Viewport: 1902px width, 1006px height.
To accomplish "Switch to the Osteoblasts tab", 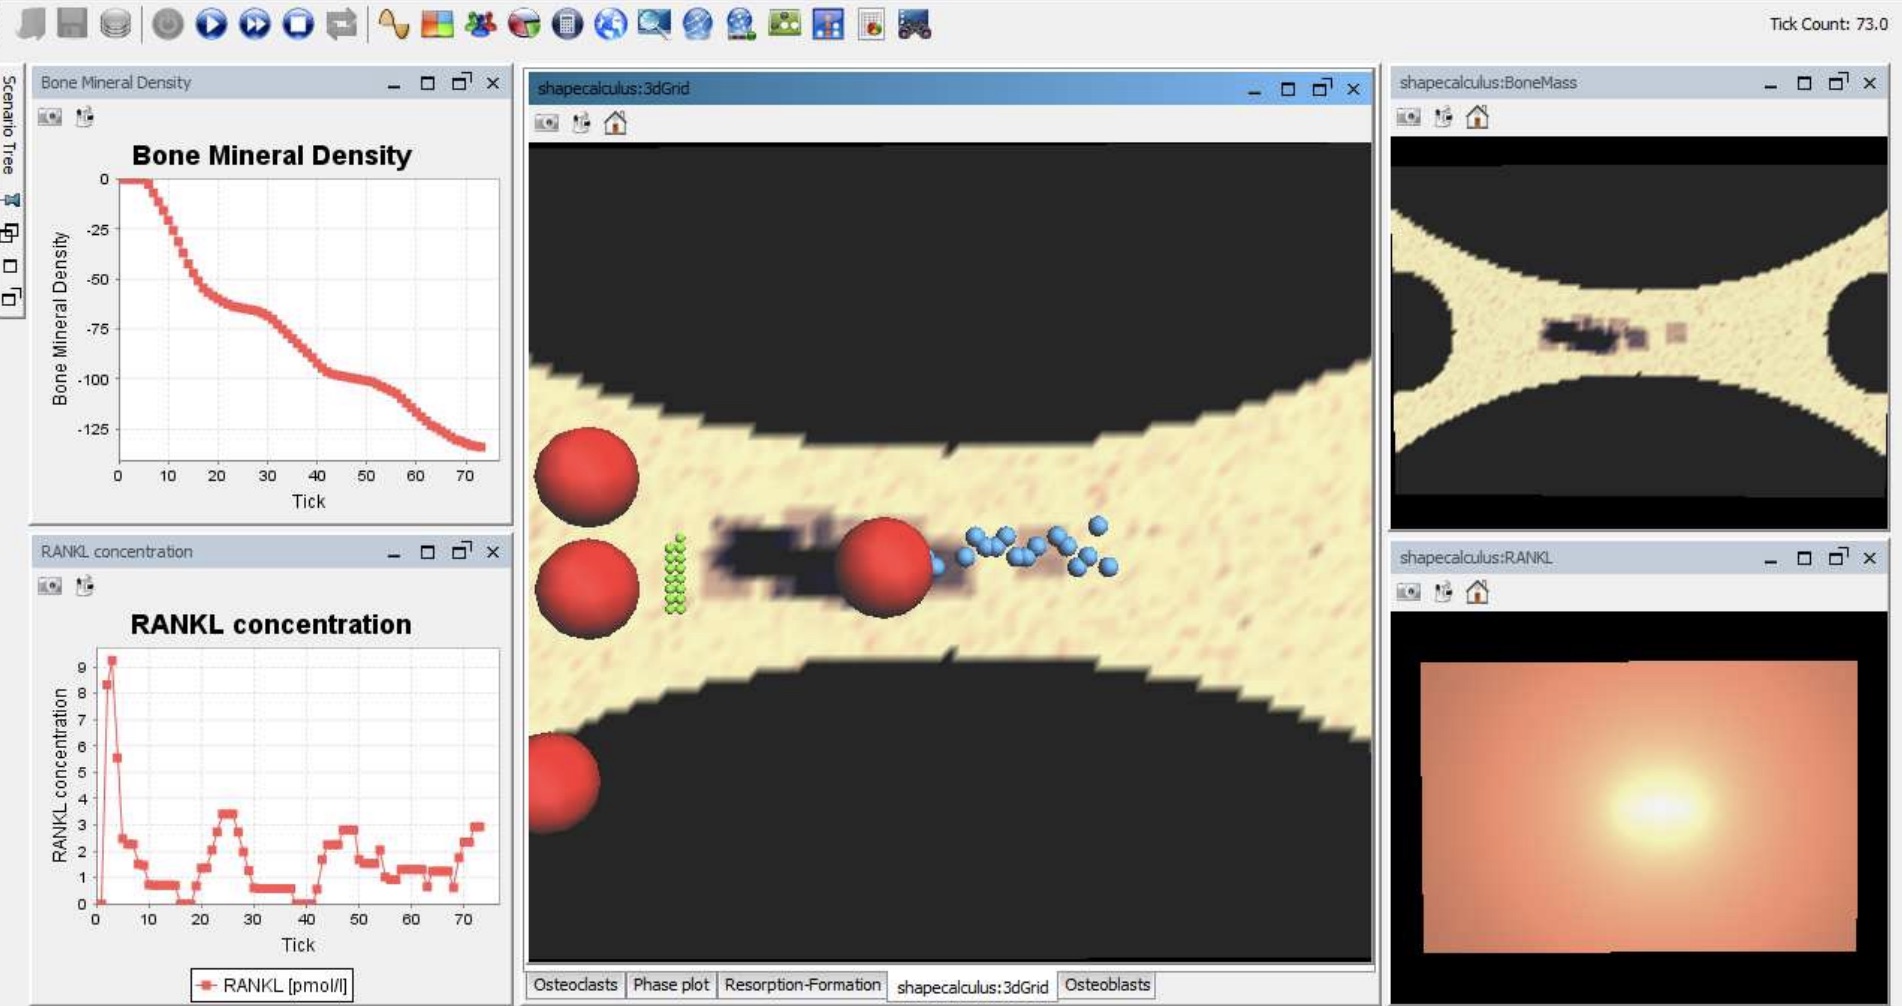I will click(x=1107, y=985).
